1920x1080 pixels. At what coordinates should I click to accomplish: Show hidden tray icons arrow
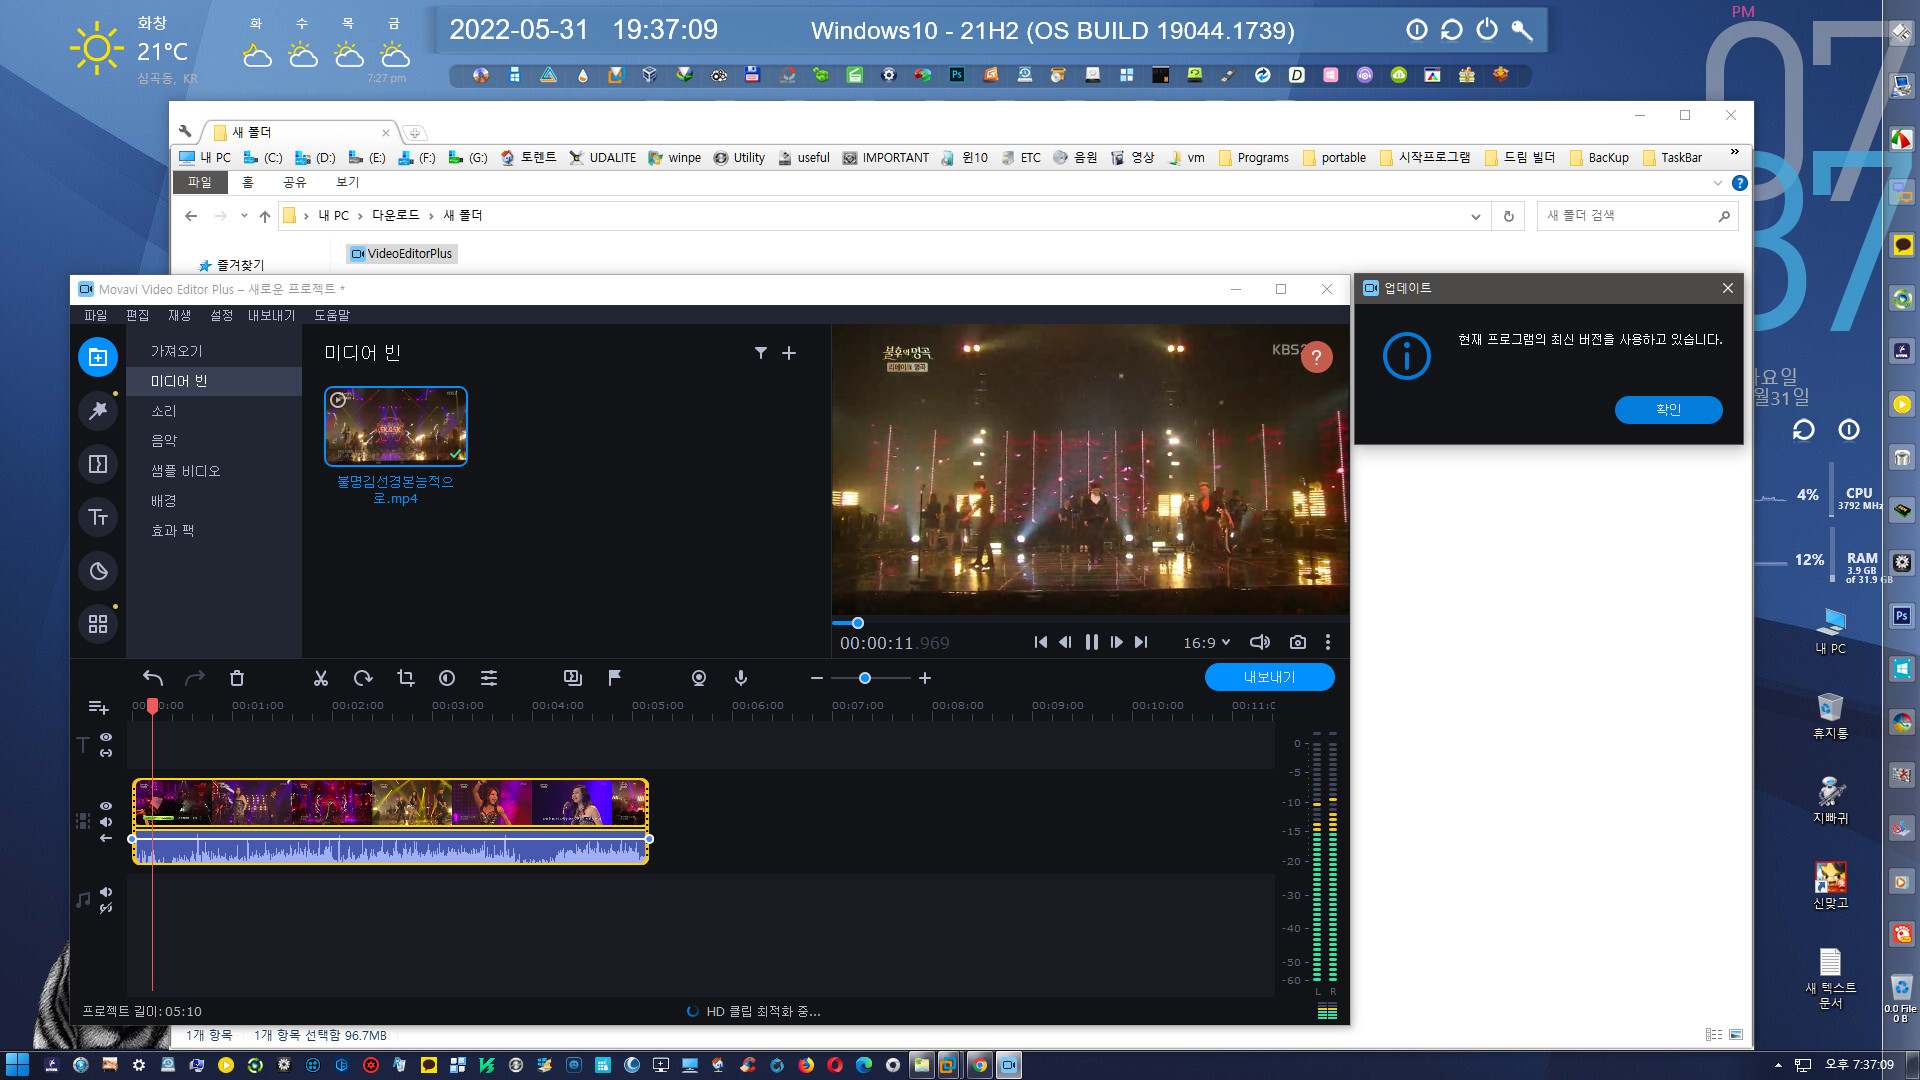tap(1778, 1065)
